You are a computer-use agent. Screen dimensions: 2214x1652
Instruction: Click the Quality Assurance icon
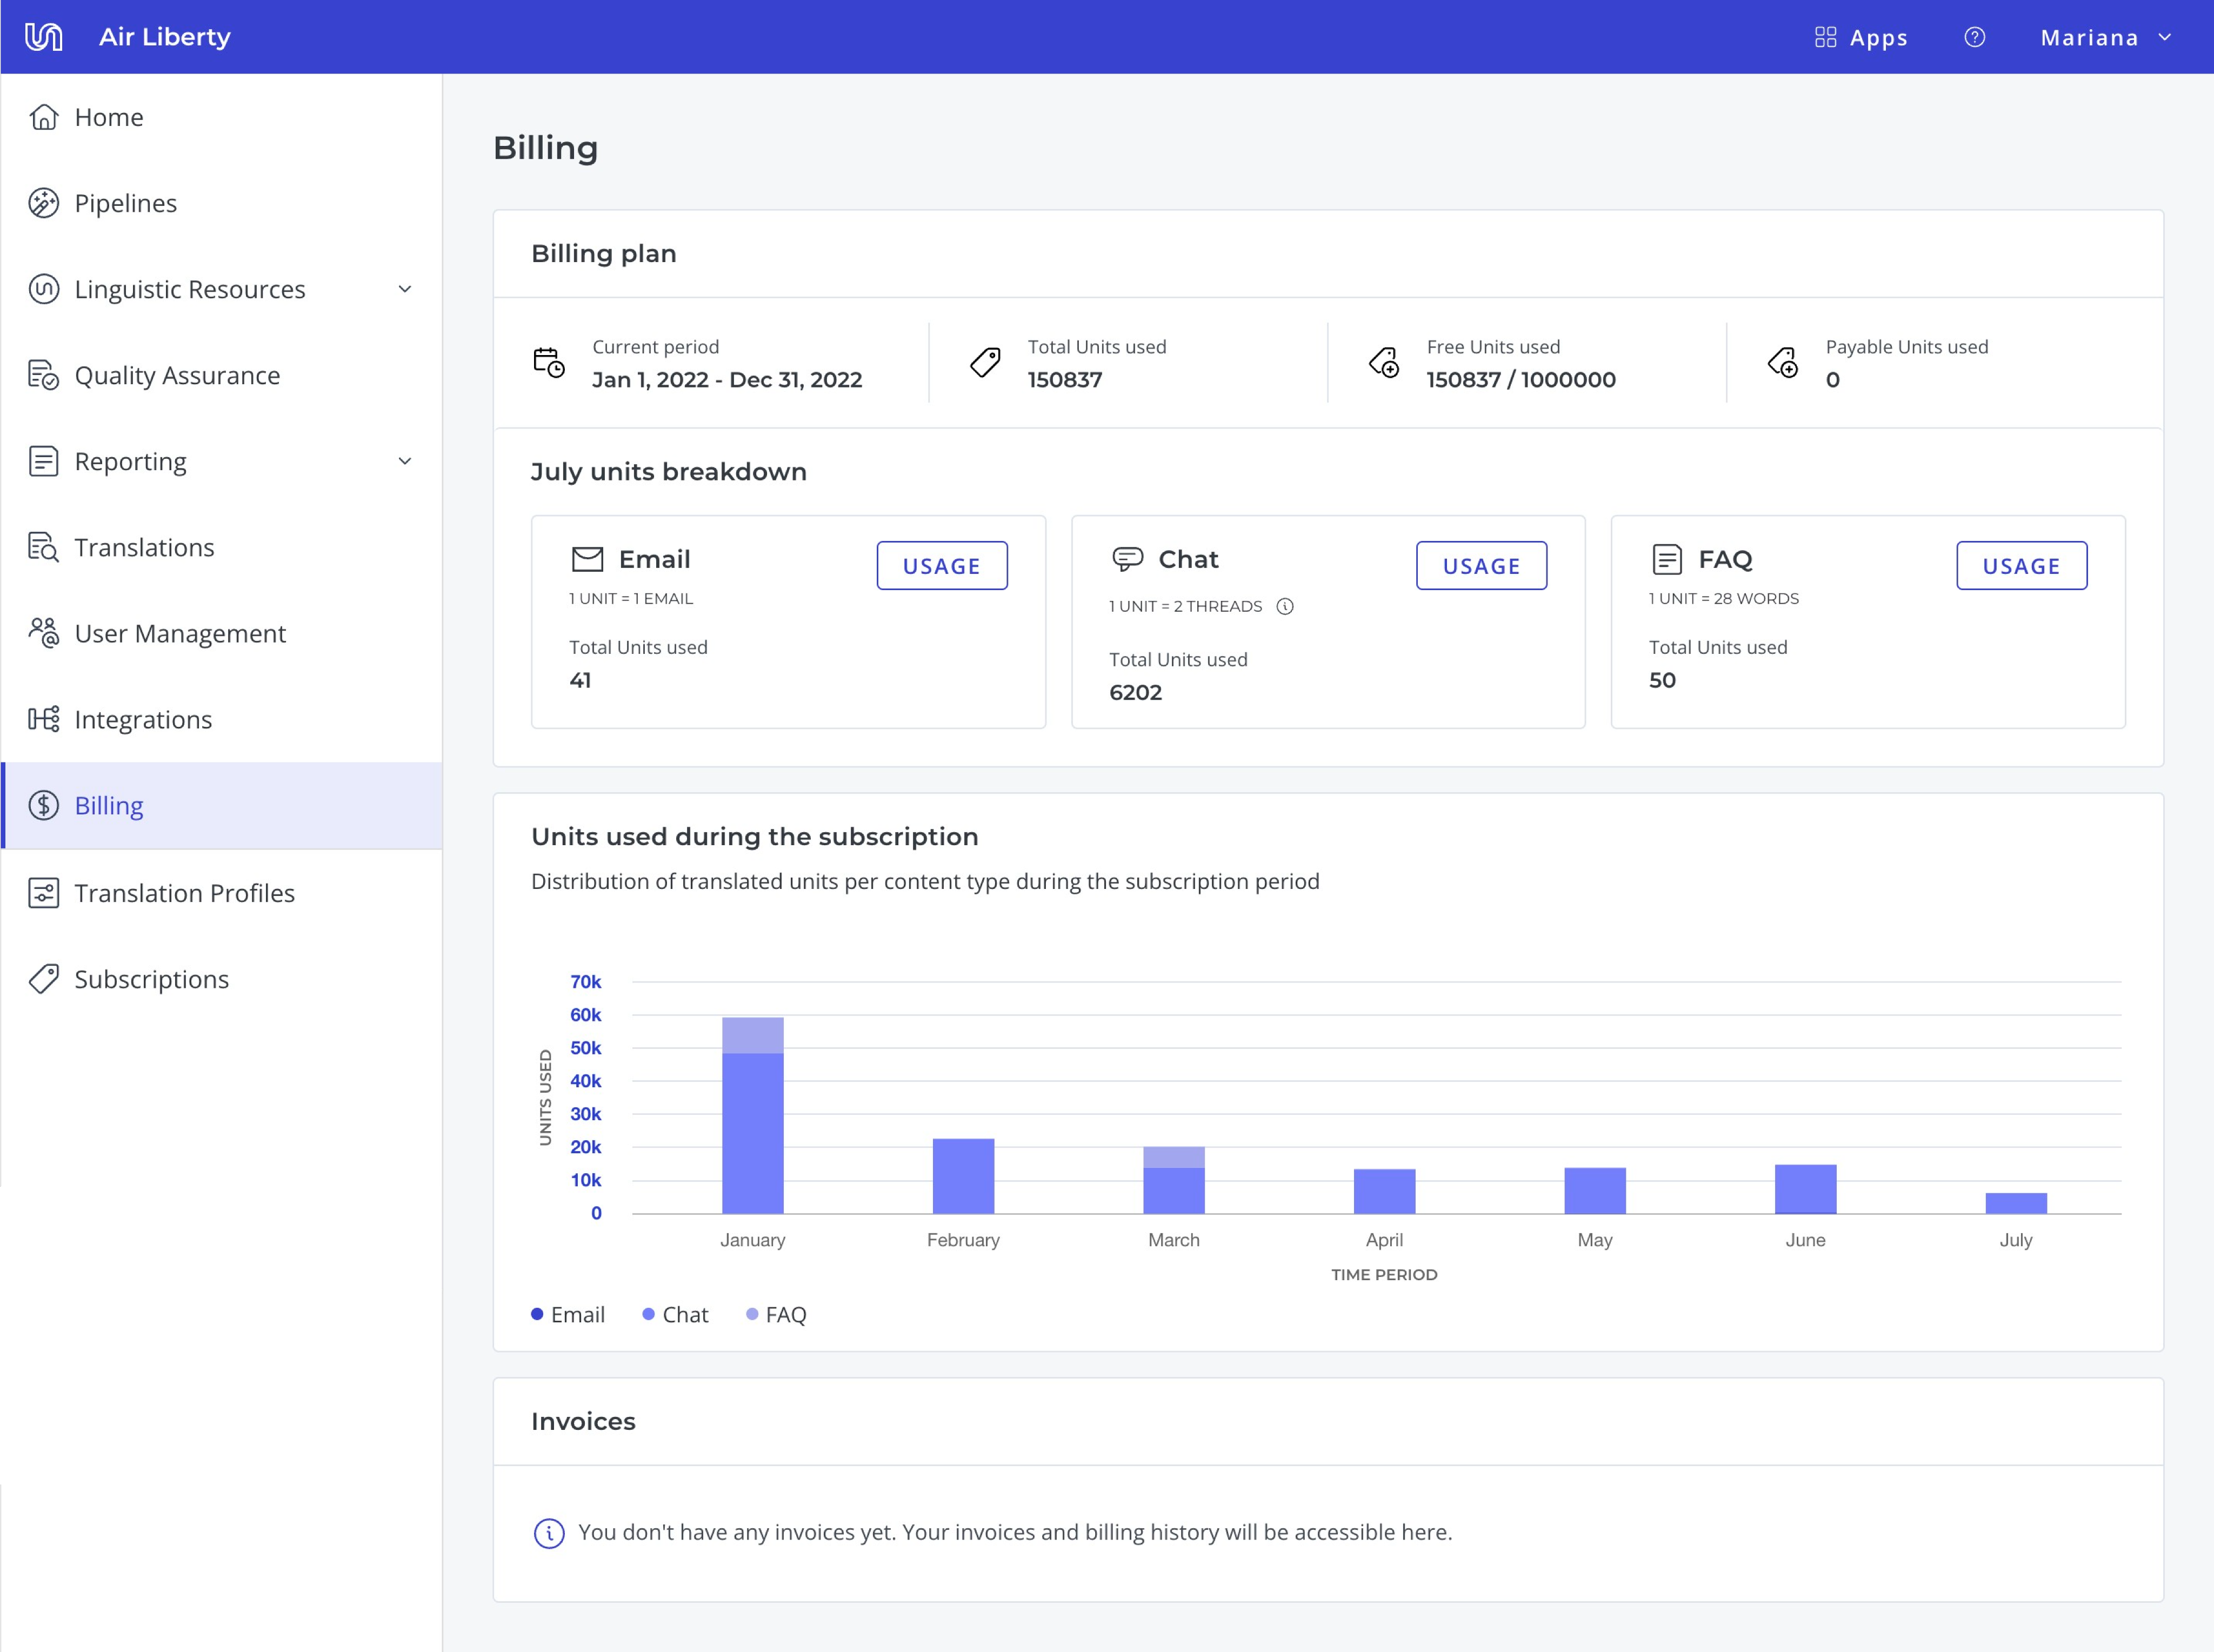pyautogui.click(x=43, y=375)
